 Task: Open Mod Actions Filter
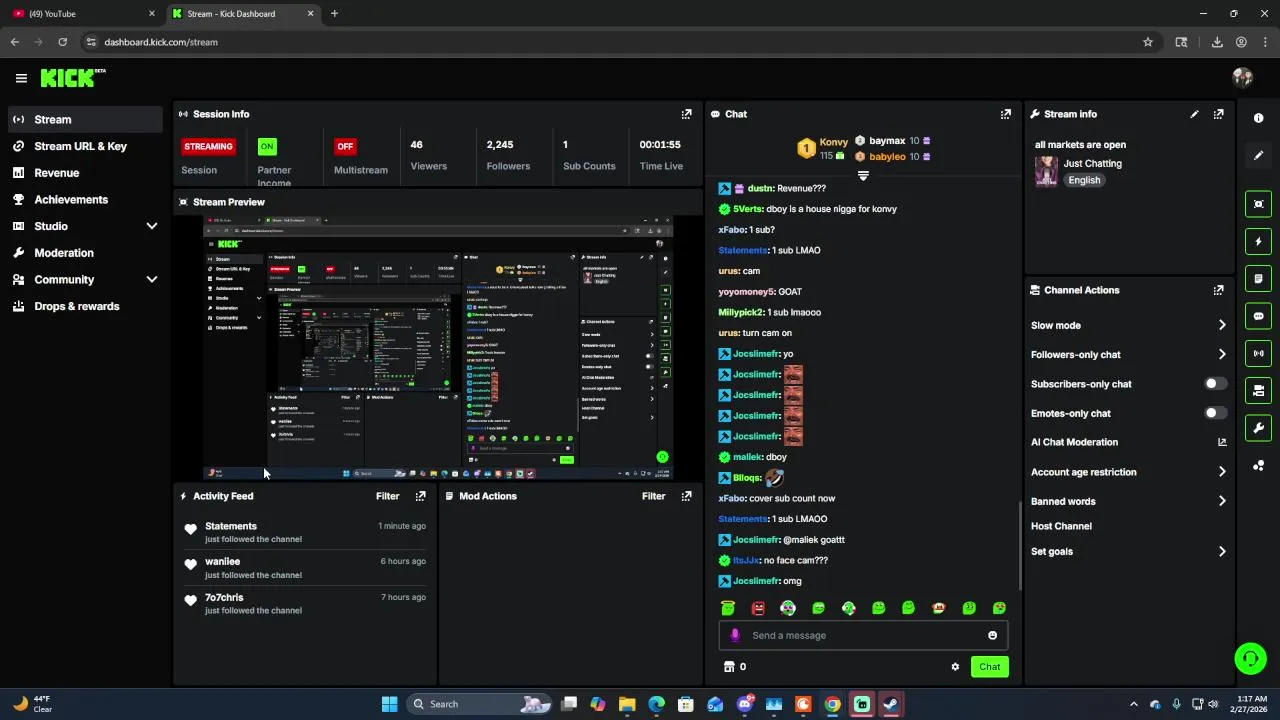pos(653,496)
